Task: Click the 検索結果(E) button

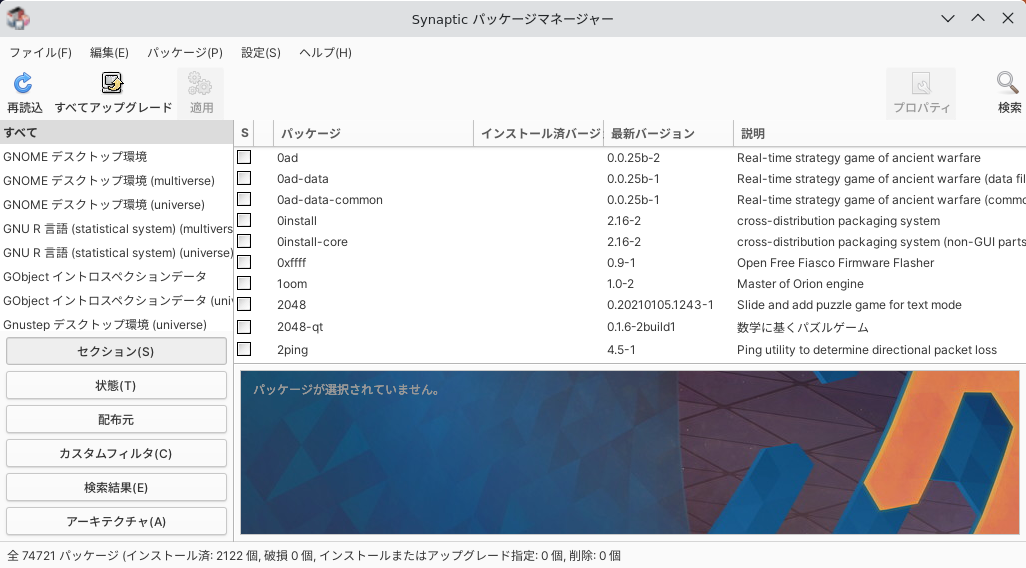Action: pos(116,488)
